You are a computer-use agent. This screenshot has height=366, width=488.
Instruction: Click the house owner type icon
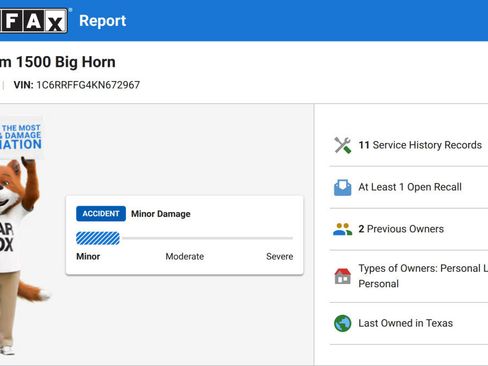(343, 276)
